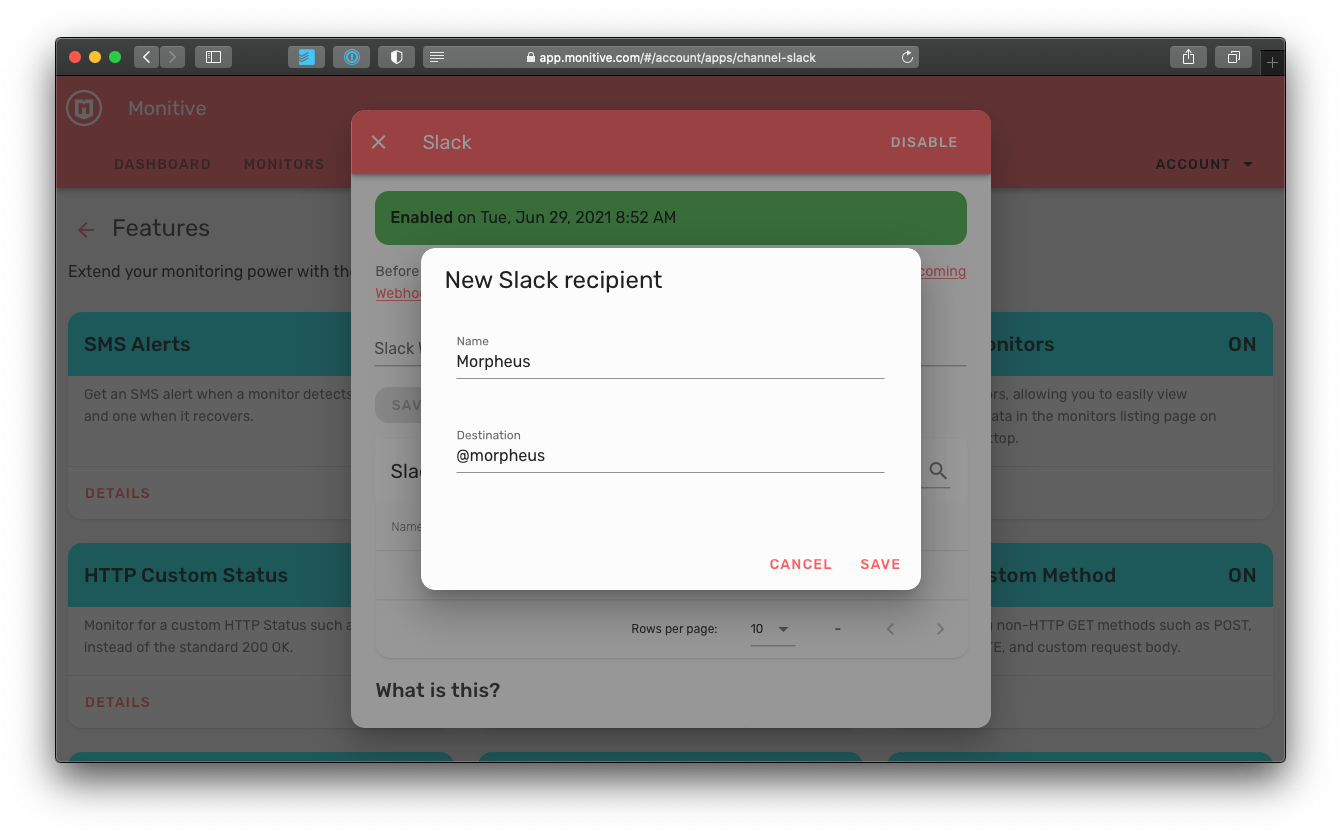
Task: Click the Monitive logo icon
Action: (x=84, y=108)
